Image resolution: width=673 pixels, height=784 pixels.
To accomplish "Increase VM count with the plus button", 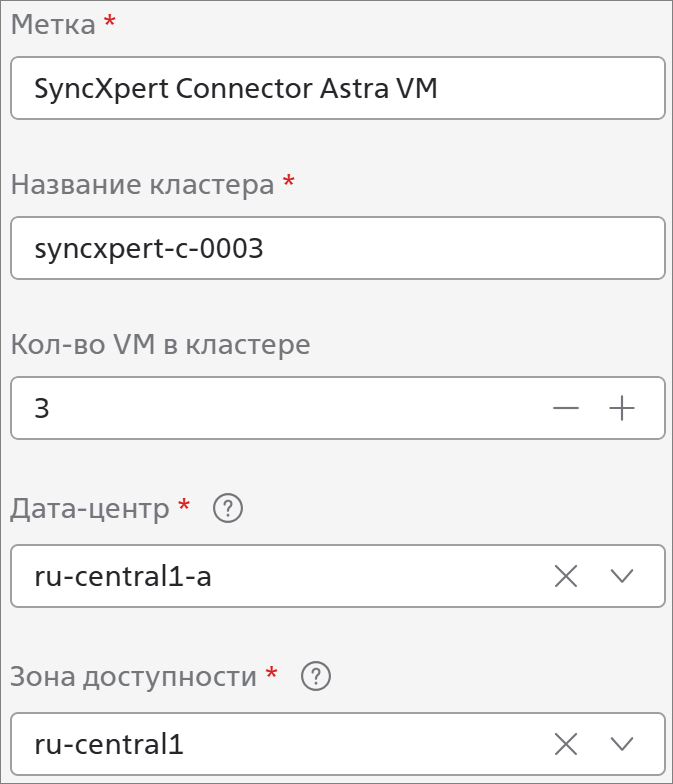I will tap(622, 408).
